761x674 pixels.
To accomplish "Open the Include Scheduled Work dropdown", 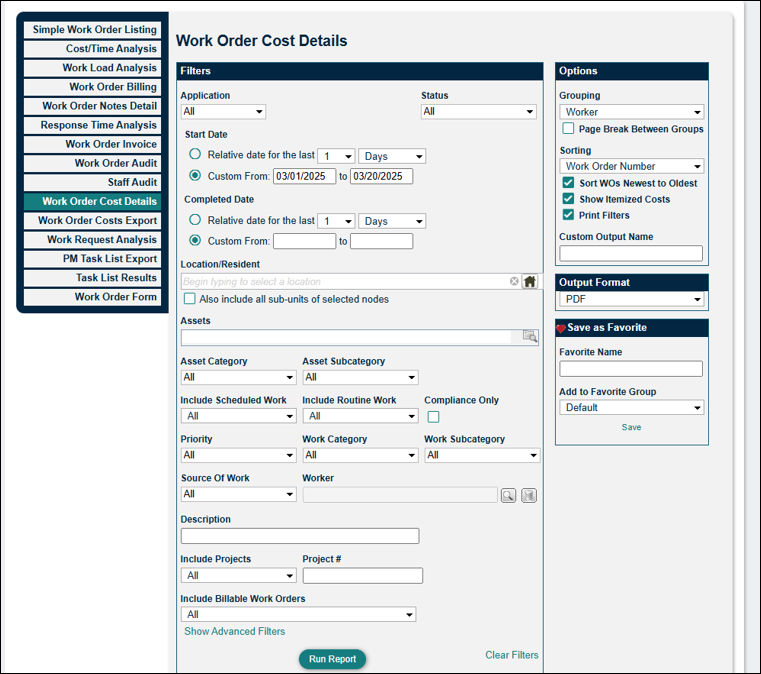I will [x=238, y=416].
